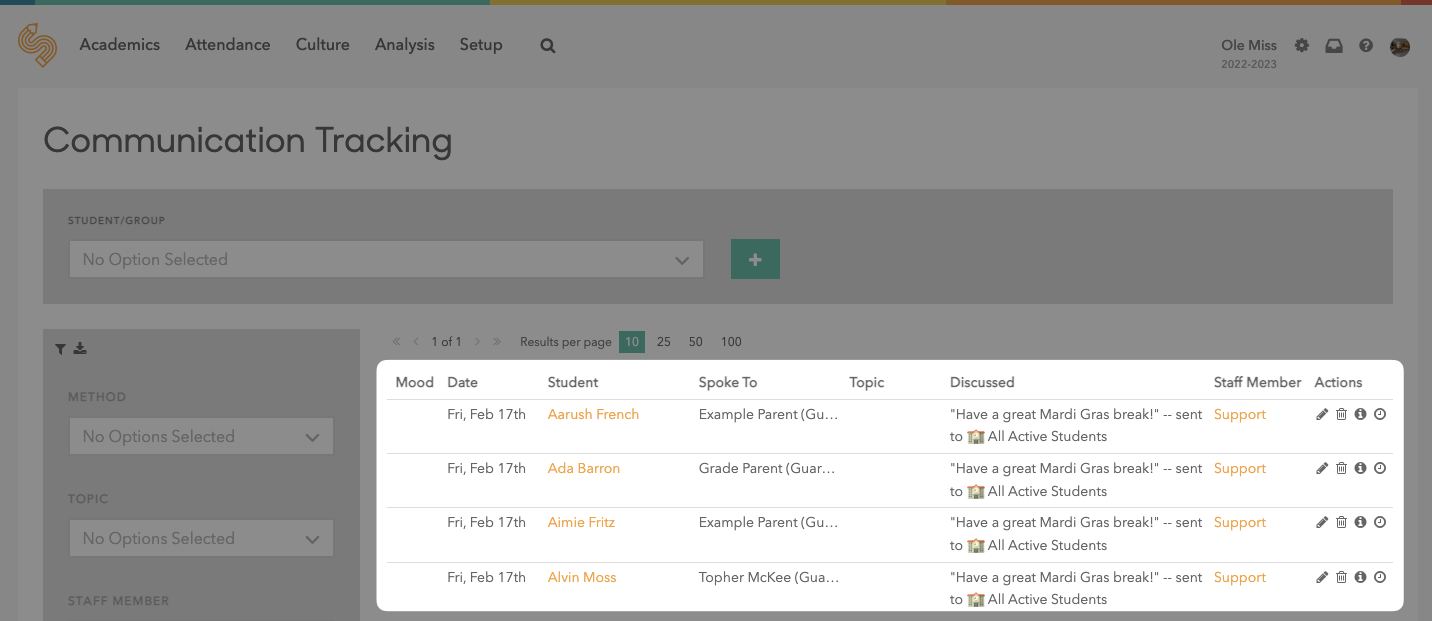Image resolution: width=1432 pixels, height=621 pixels.
Task: Open Aarush French student link
Action: 593,414
